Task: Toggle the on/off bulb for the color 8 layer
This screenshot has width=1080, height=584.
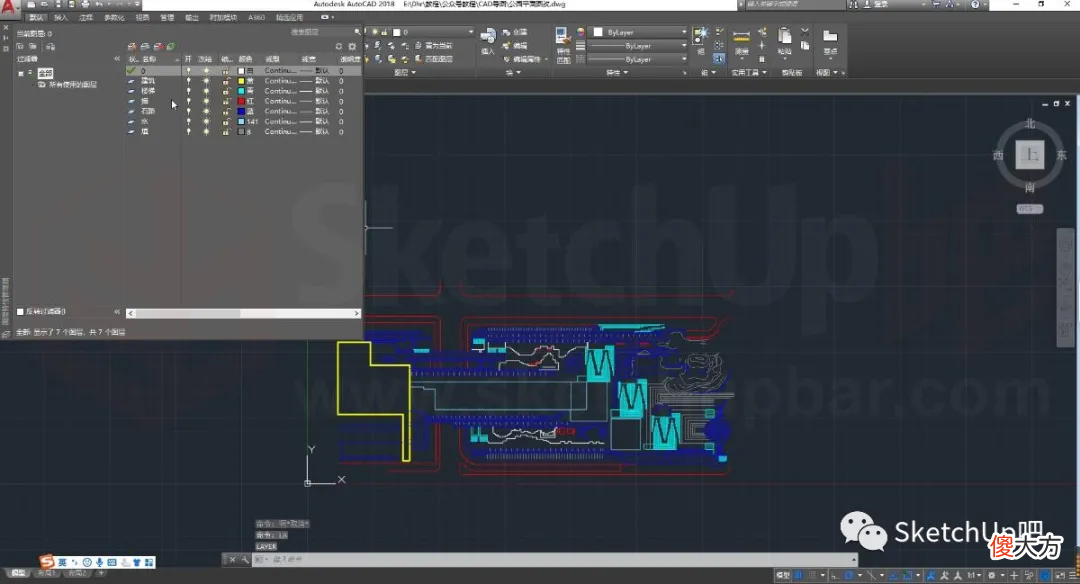Action: [188, 132]
